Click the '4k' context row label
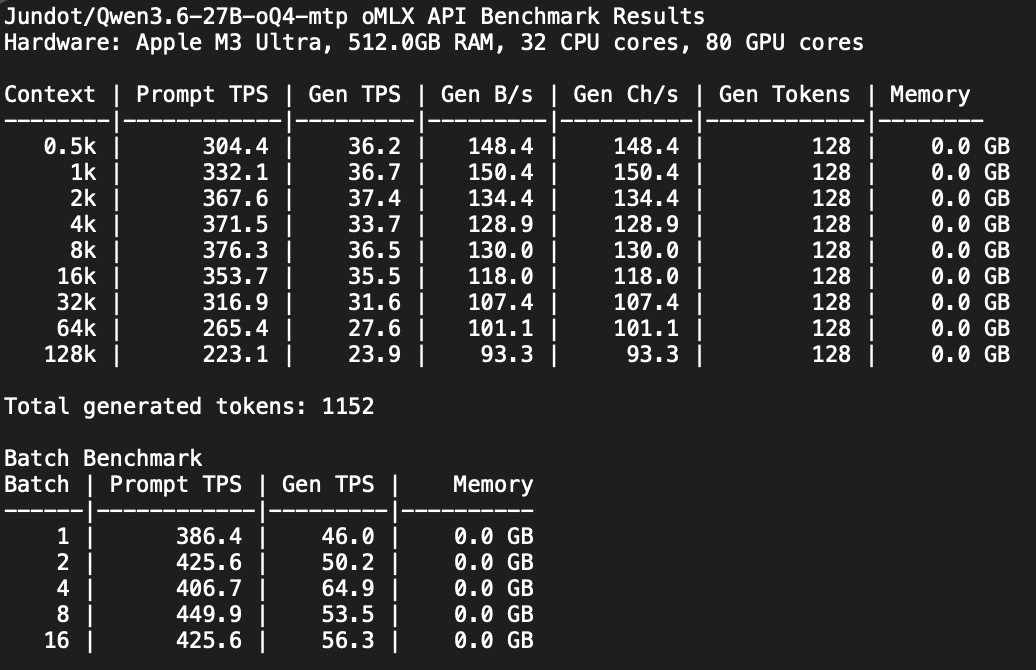Image resolution: width=1036 pixels, height=670 pixels. [x=83, y=224]
